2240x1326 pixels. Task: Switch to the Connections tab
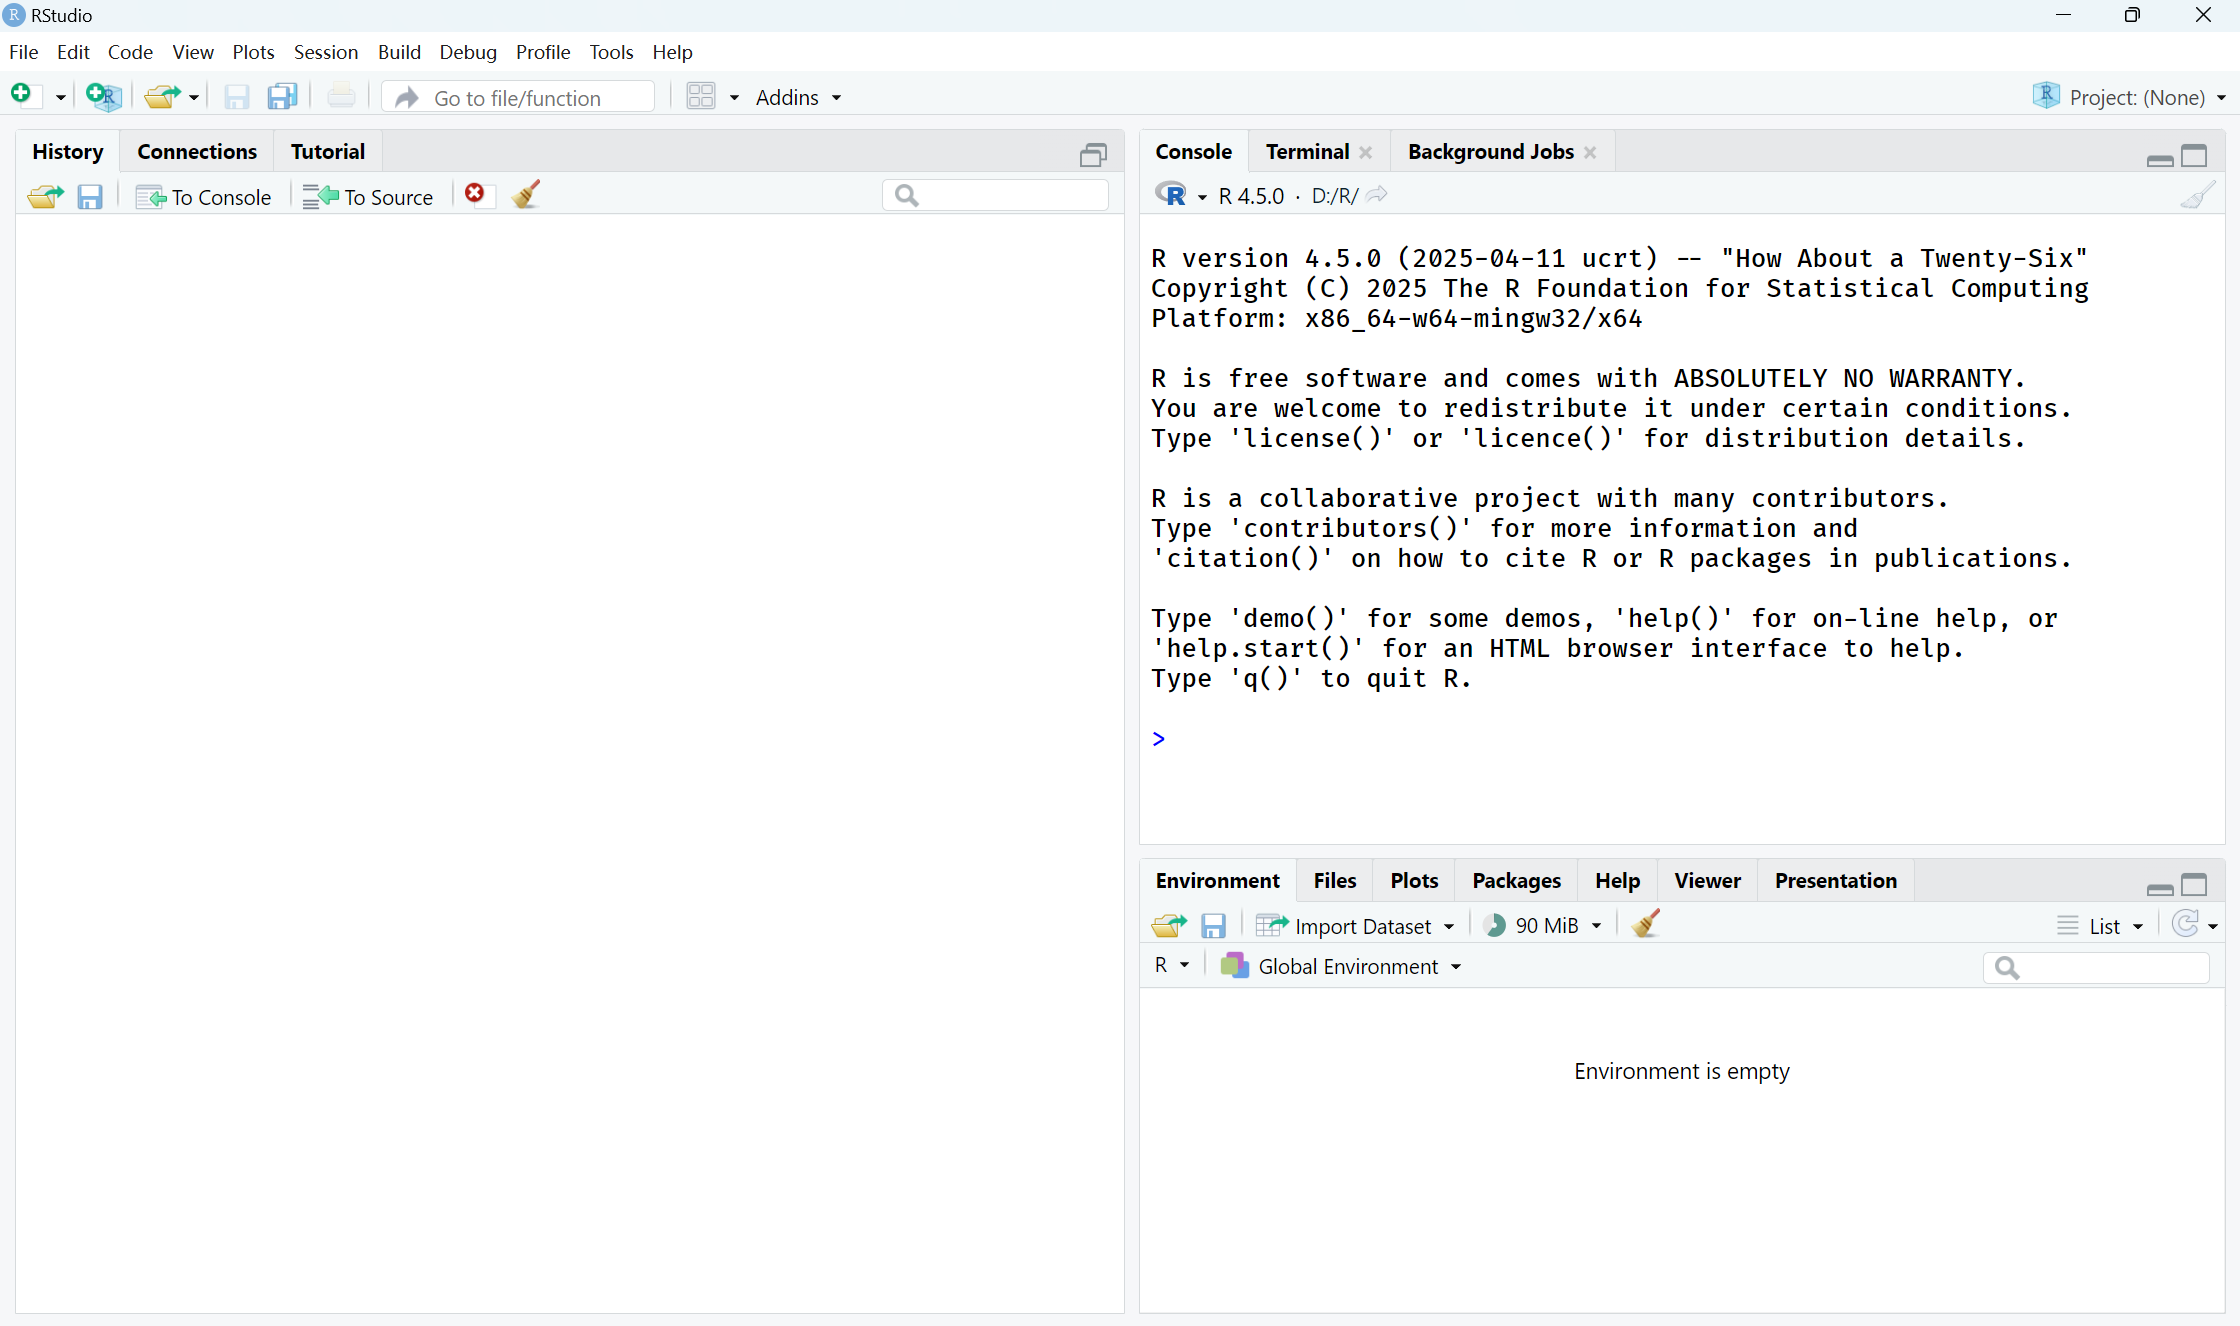197,151
